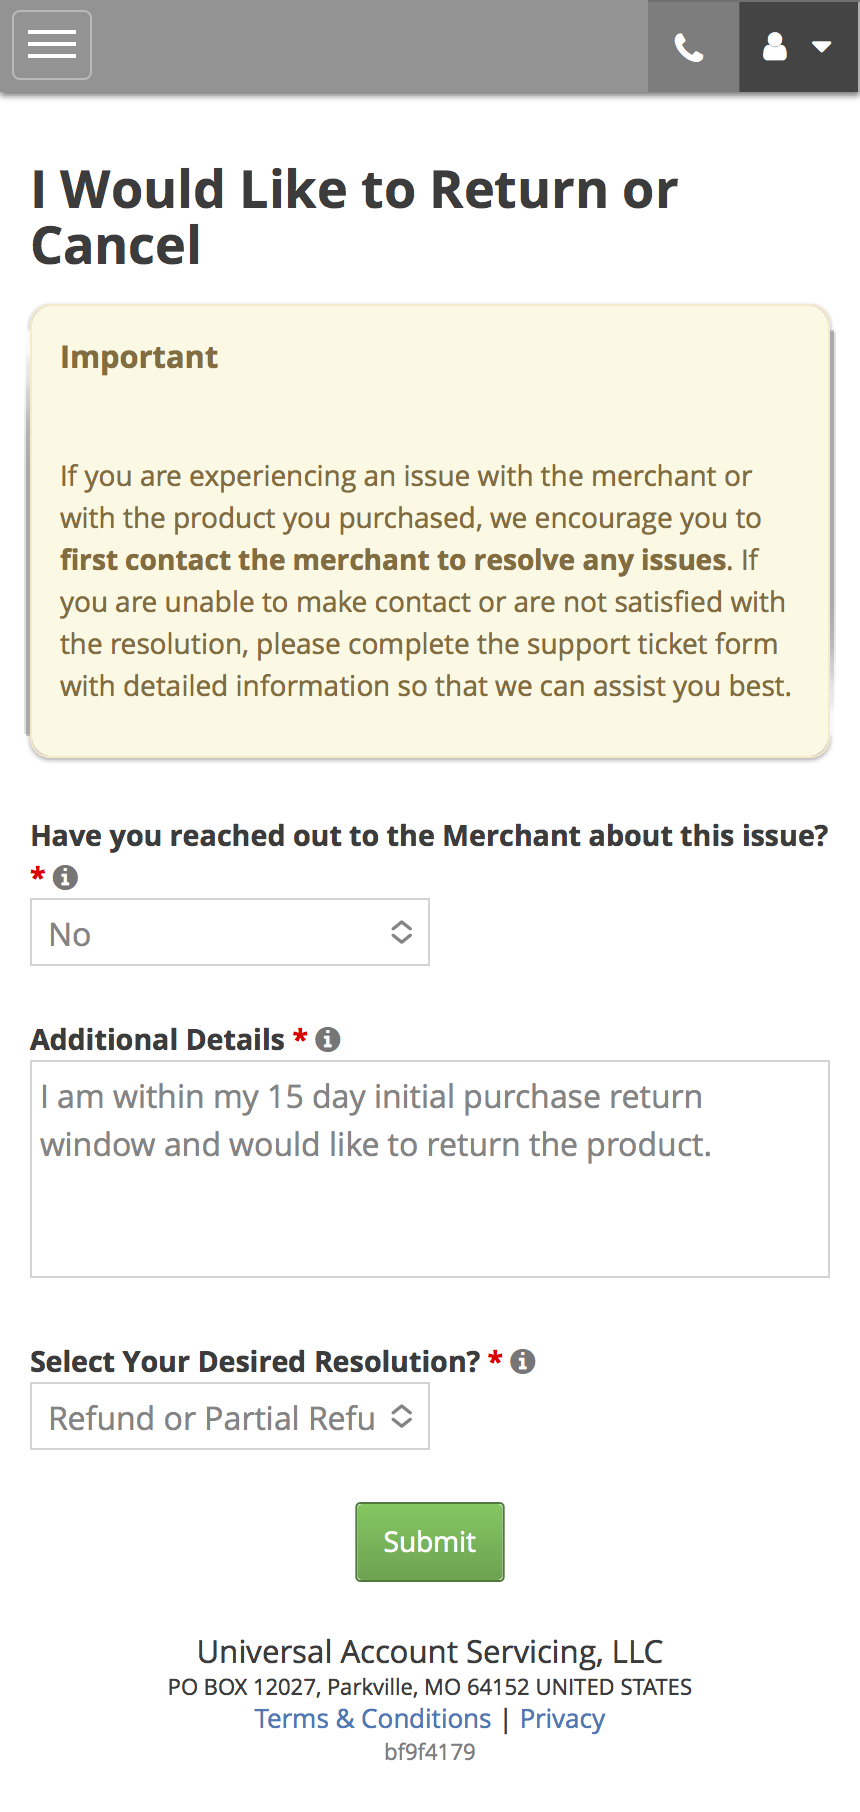Open the user account icon menu
This screenshot has height=1812, width=860.
pos(775,47)
